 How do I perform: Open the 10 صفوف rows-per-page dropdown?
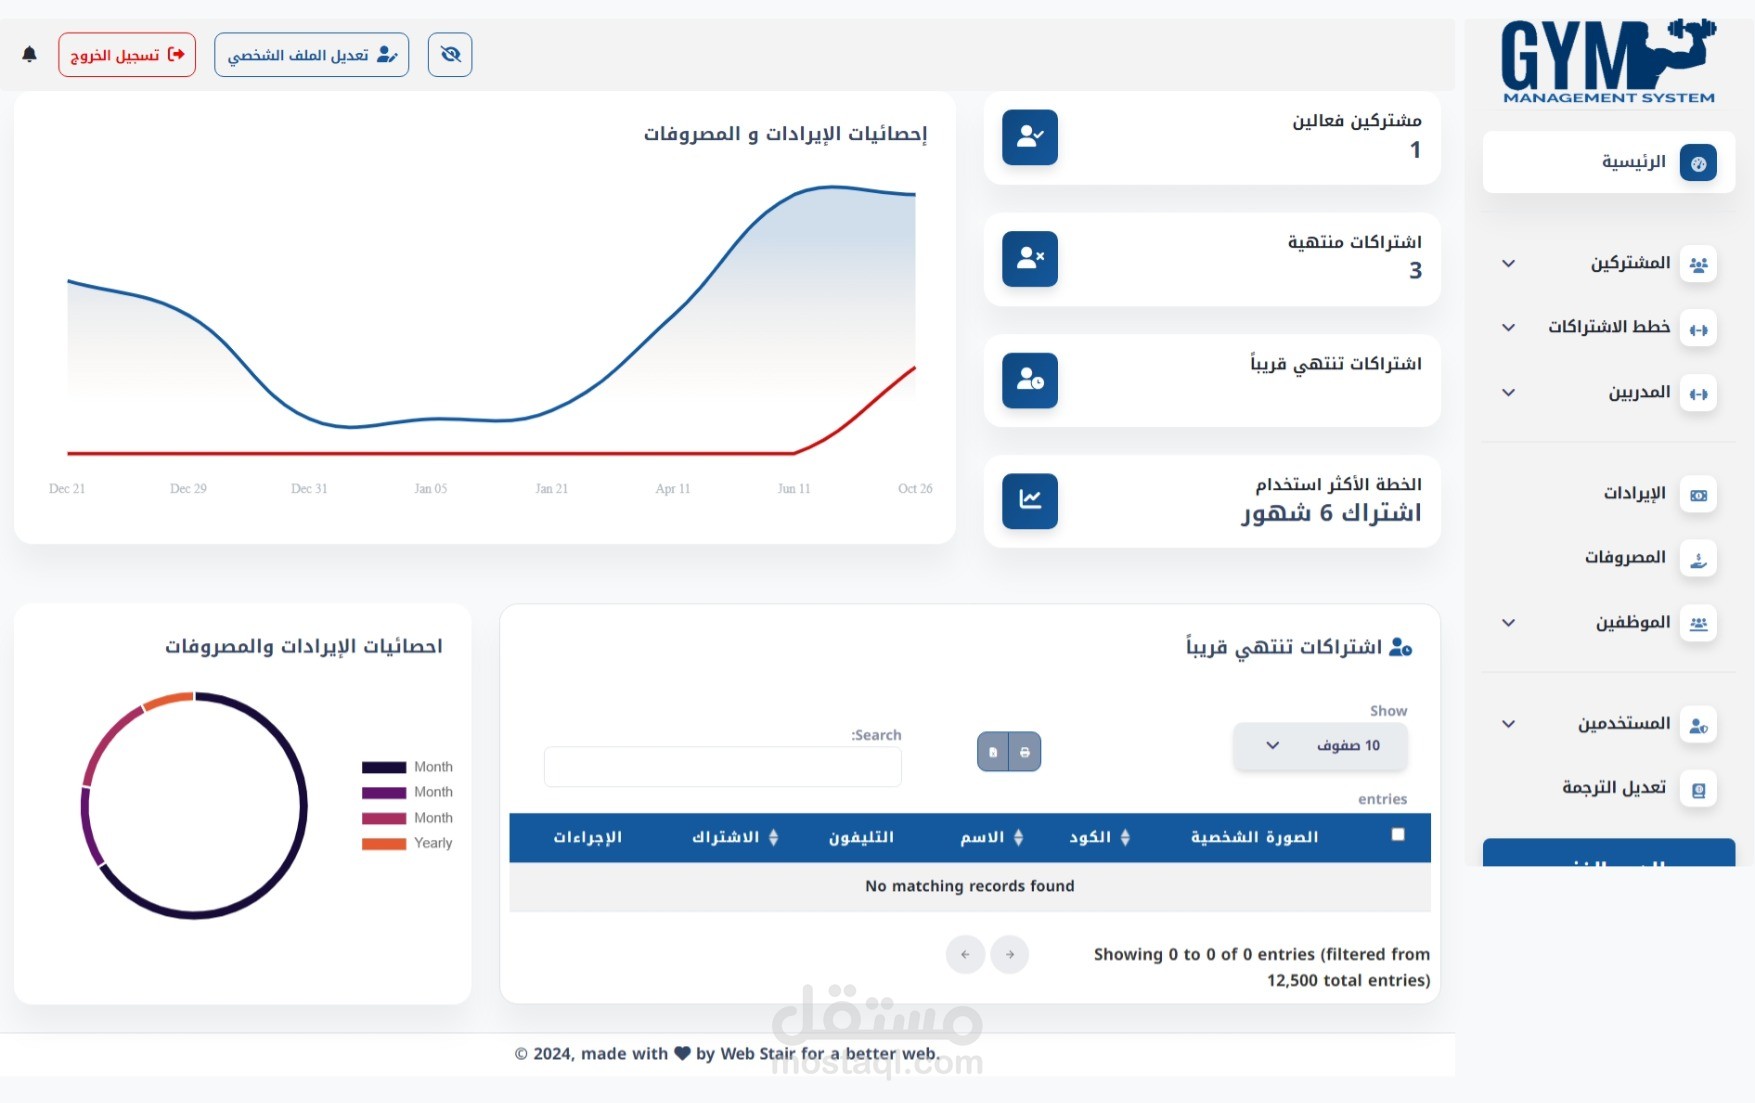click(1320, 746)
